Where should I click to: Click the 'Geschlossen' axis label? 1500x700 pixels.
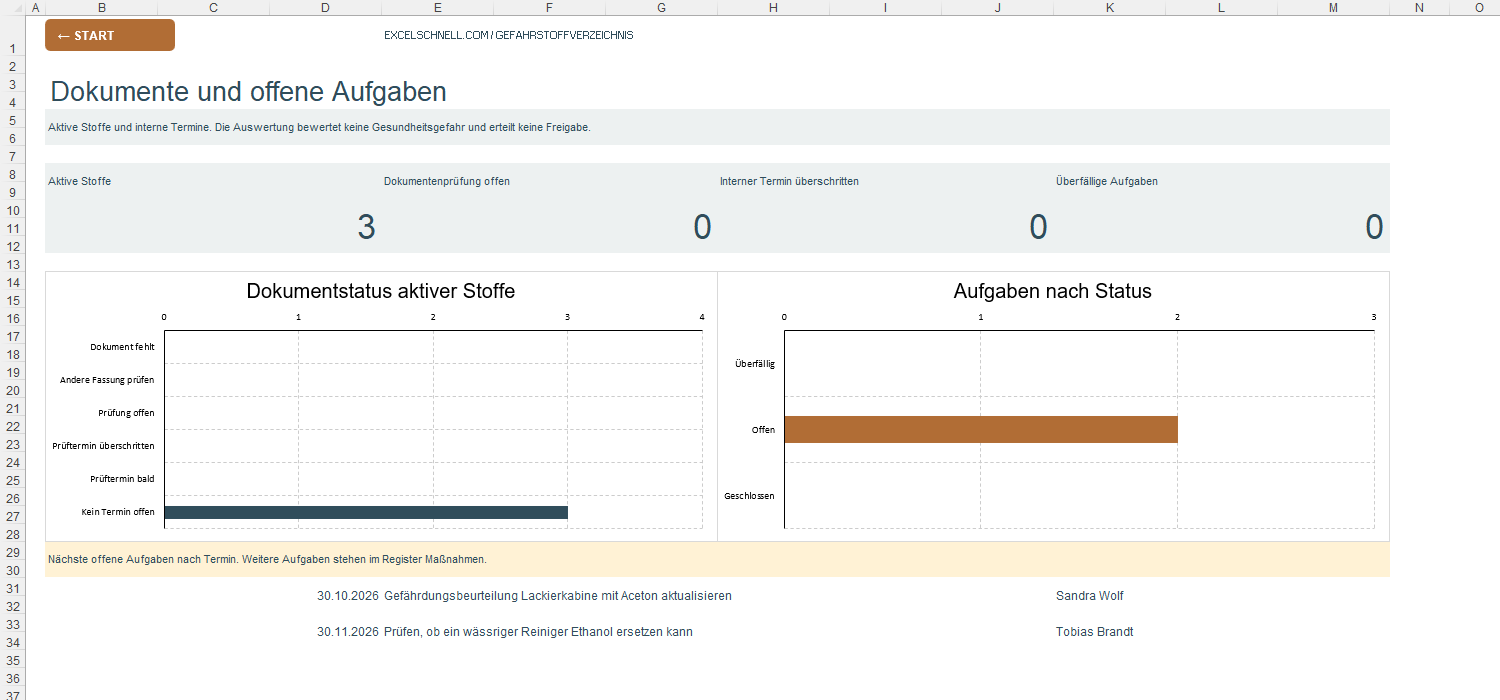pyautogui.click(x=749, y=496)
